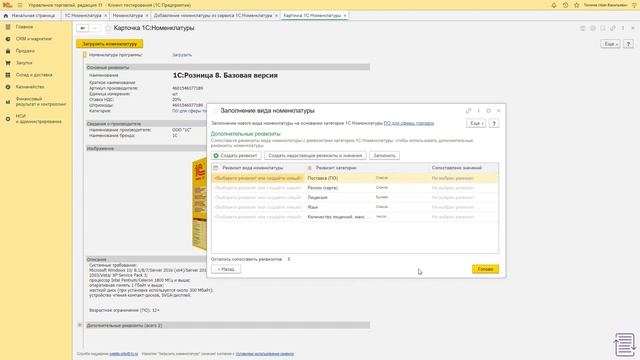Click the home icon on Начальная страница tab
640x360 pixels.
click(x=6, y=16)
